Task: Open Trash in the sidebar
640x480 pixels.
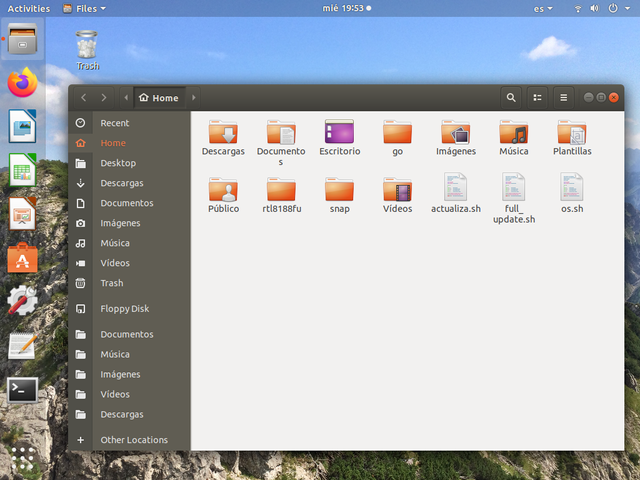Action: point(111,283)
